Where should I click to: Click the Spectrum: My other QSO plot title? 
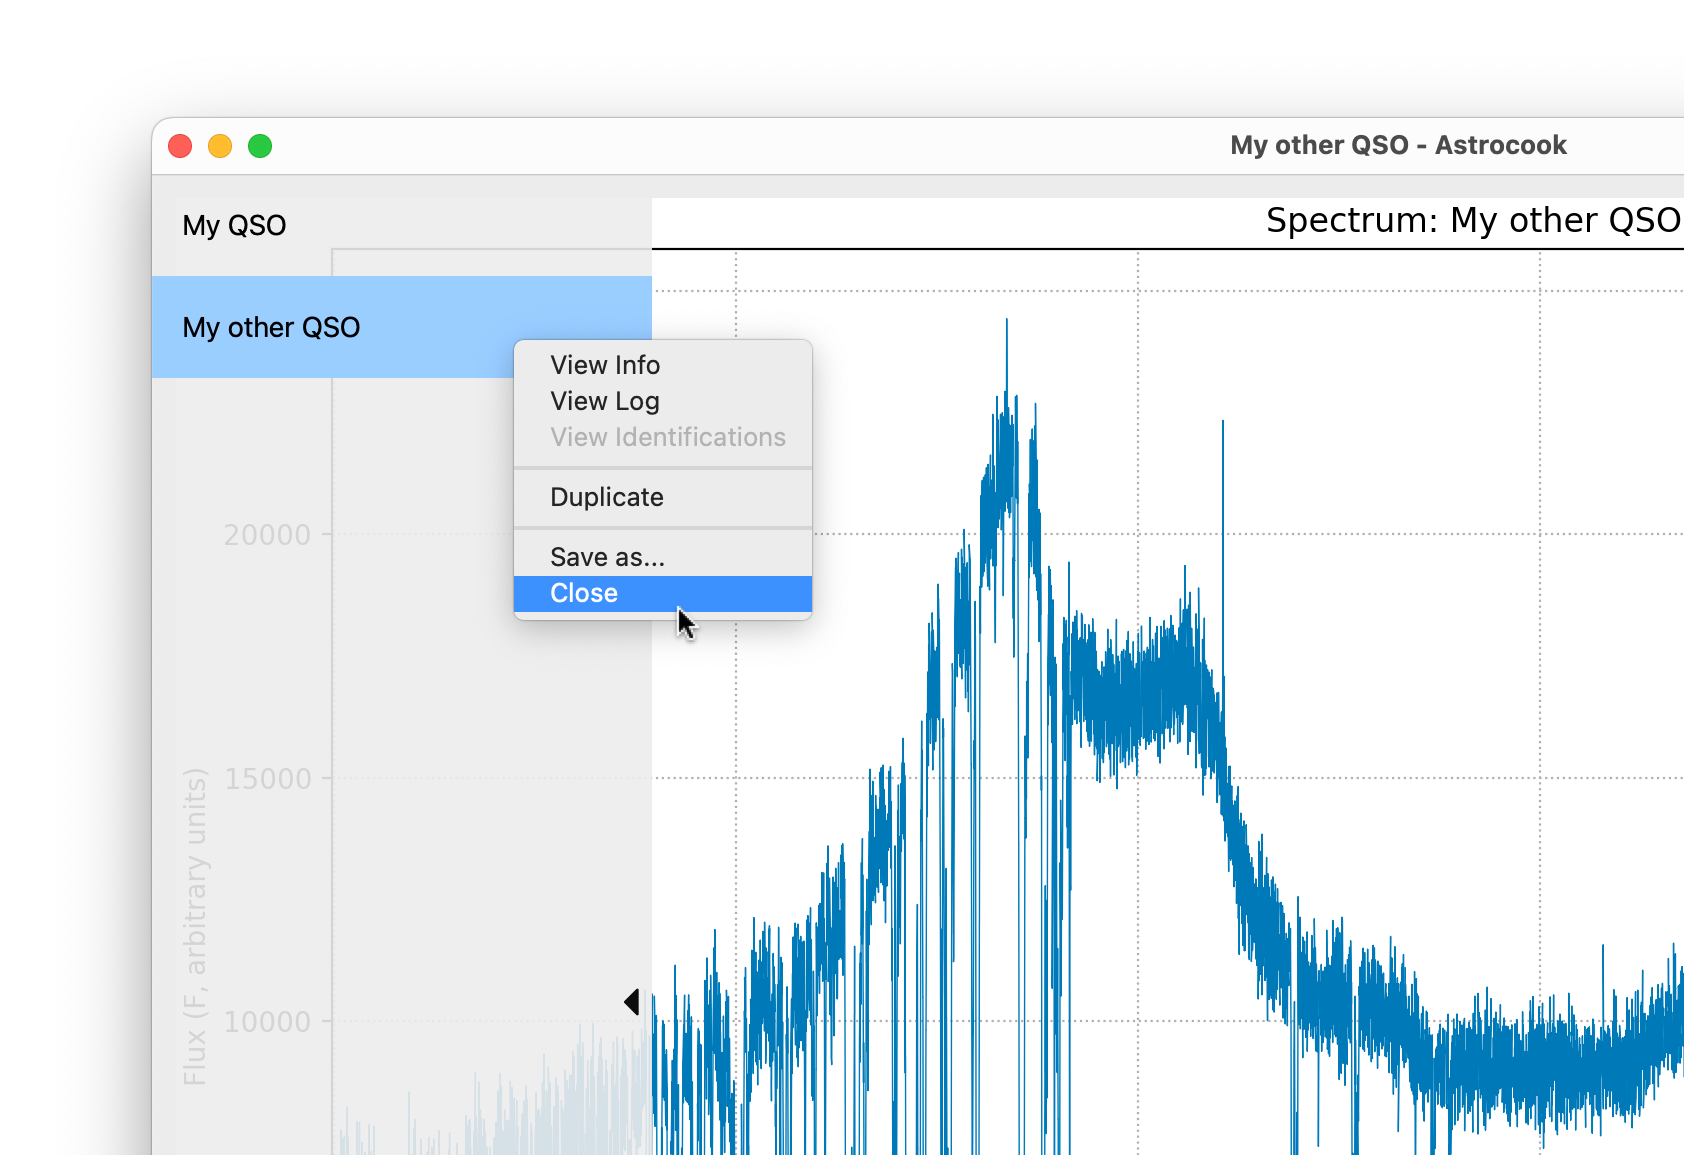click(x=1474, y=220)
